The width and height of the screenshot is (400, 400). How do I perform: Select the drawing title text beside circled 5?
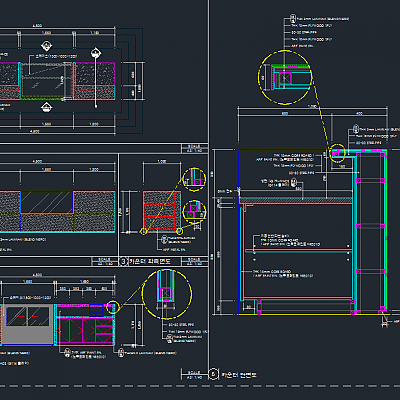(x=239, y=375)
